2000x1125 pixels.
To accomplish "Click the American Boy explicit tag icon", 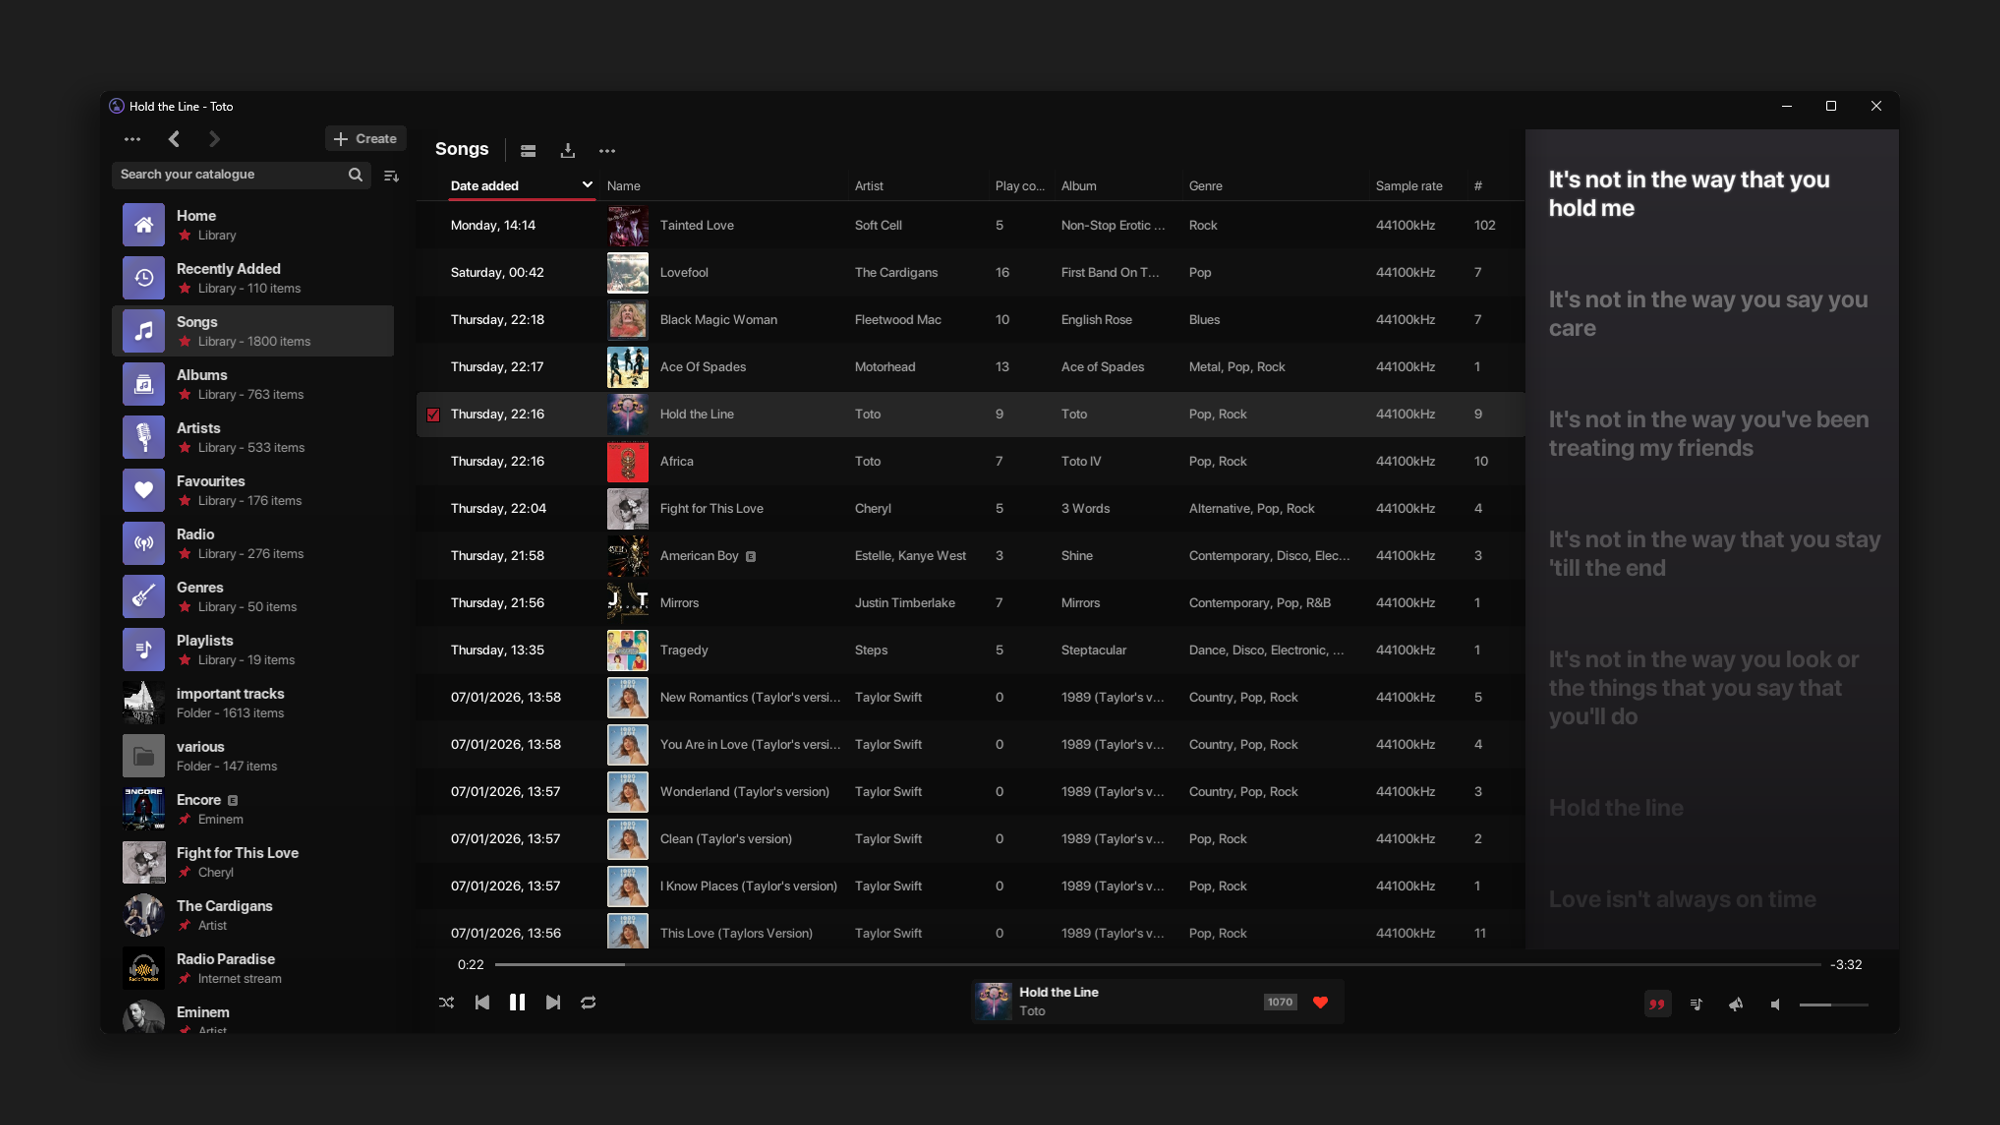I will tap(751, 556).
